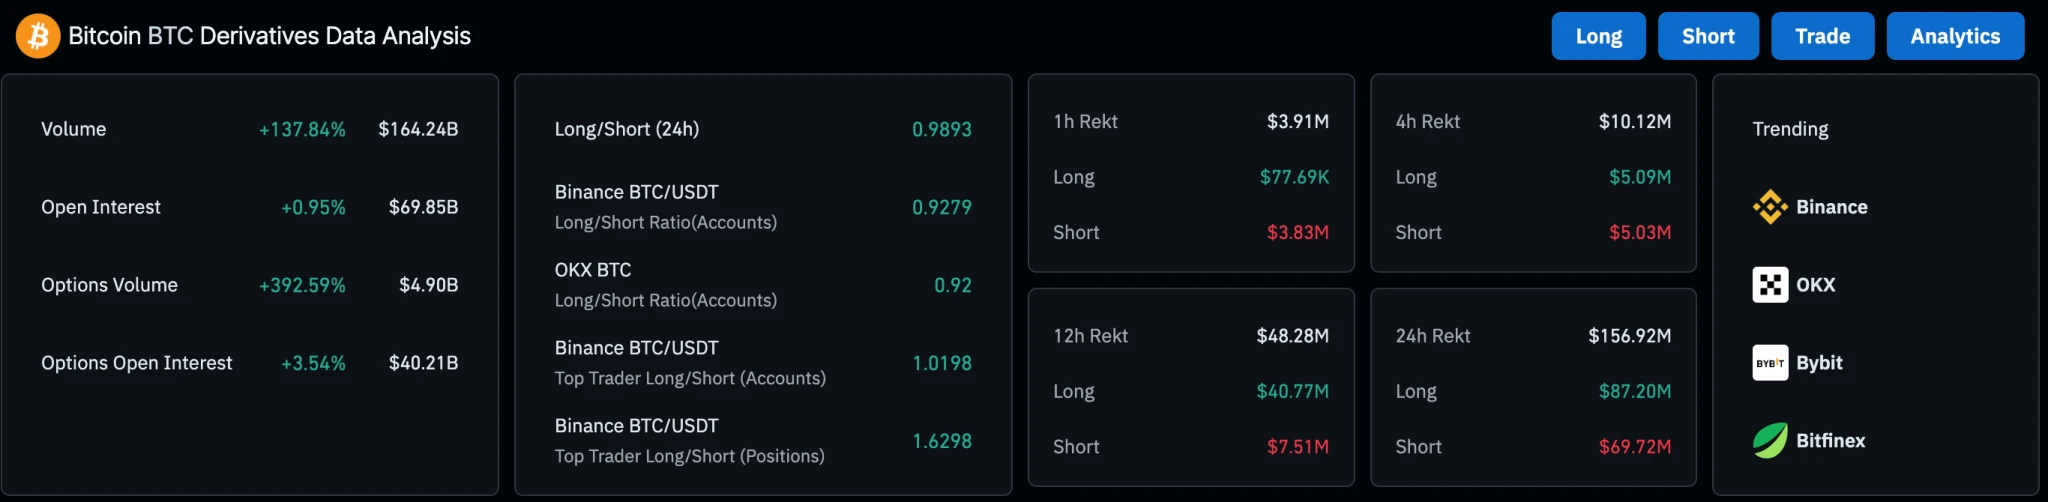Open the Binance trending exchange link
Image resolution: width=2048 pixels, height=502 pixels.
1831,207
